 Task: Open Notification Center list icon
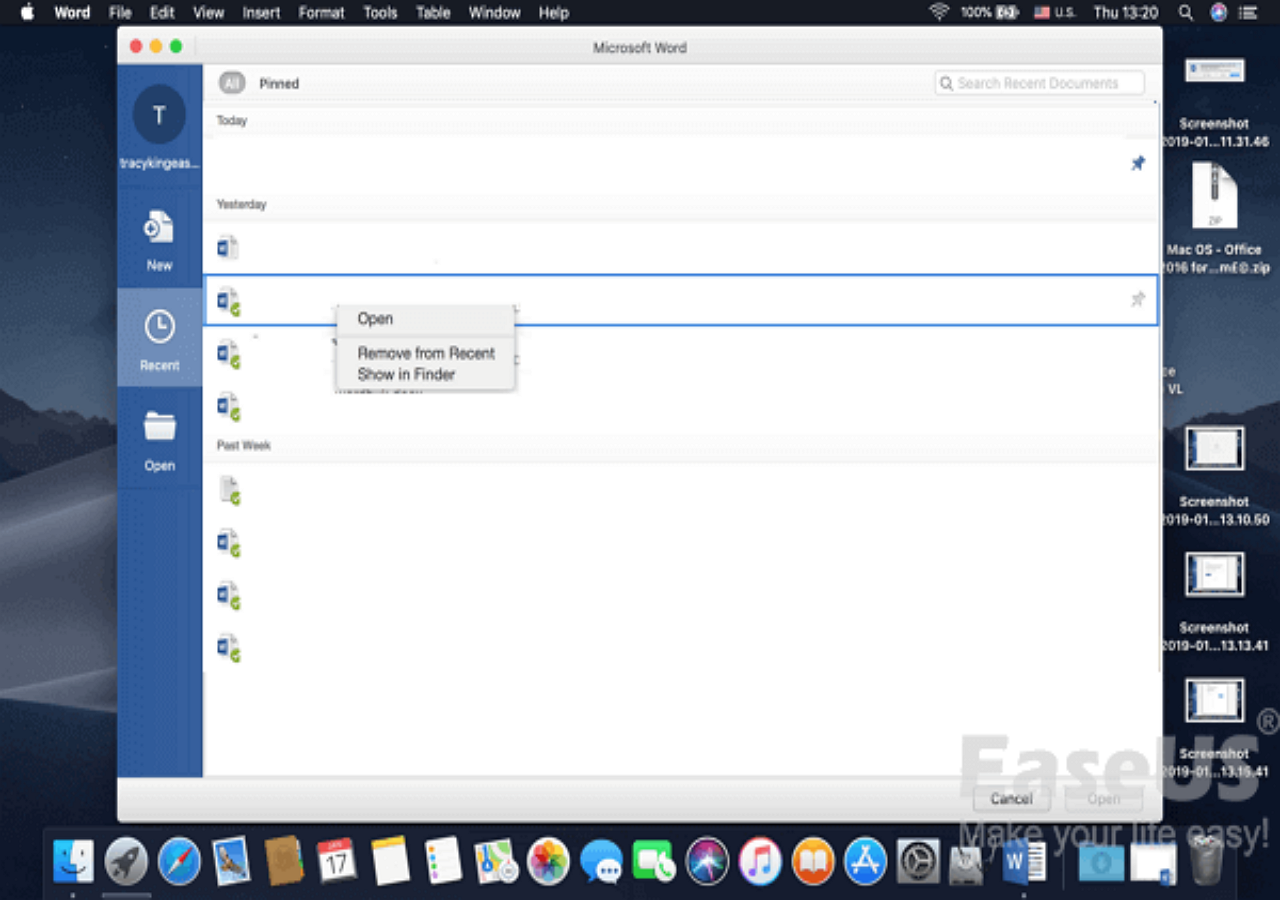[x=1250, y=13]
